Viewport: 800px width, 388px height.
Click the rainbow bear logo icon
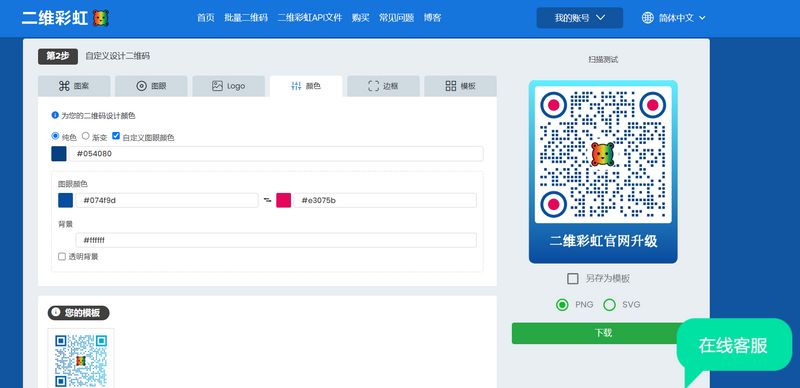point(101,18)
